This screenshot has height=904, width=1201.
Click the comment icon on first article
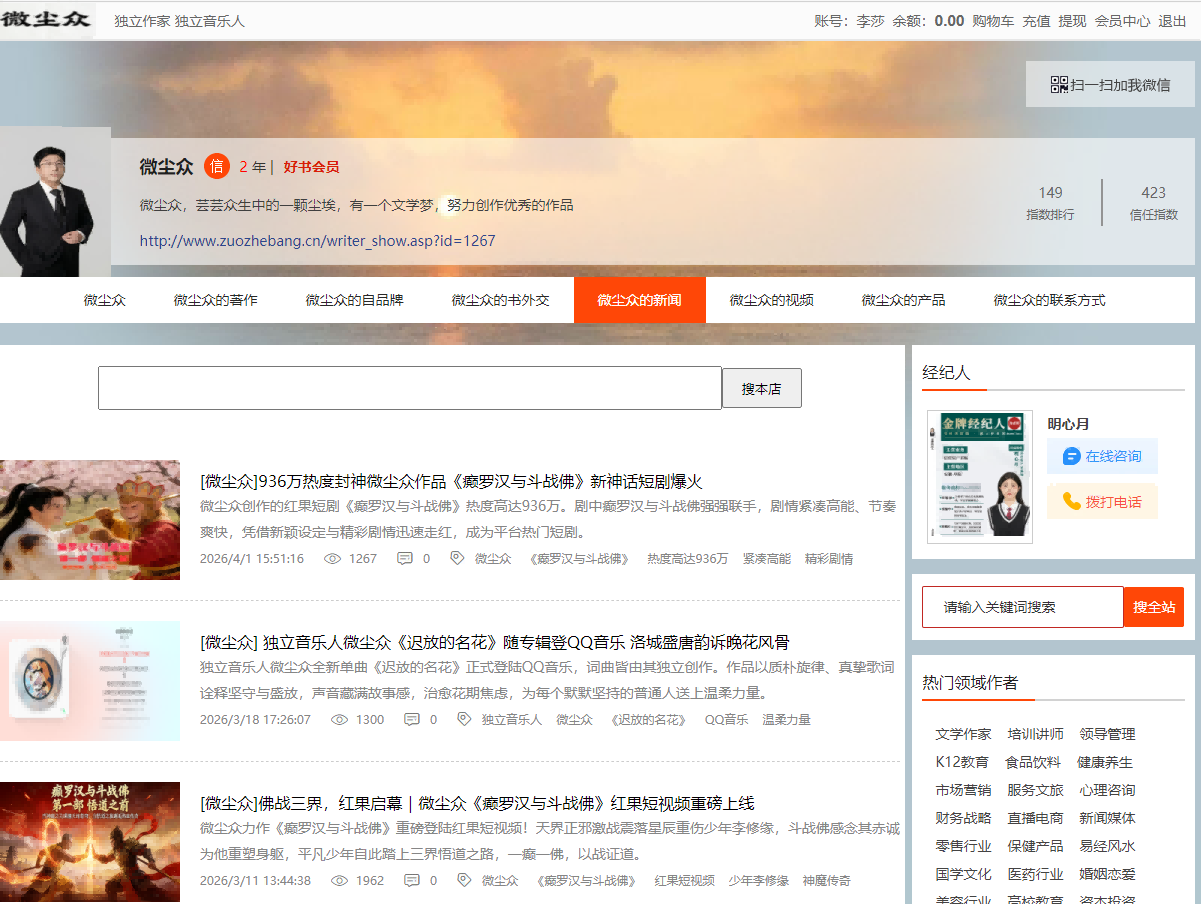click(405, 559)
